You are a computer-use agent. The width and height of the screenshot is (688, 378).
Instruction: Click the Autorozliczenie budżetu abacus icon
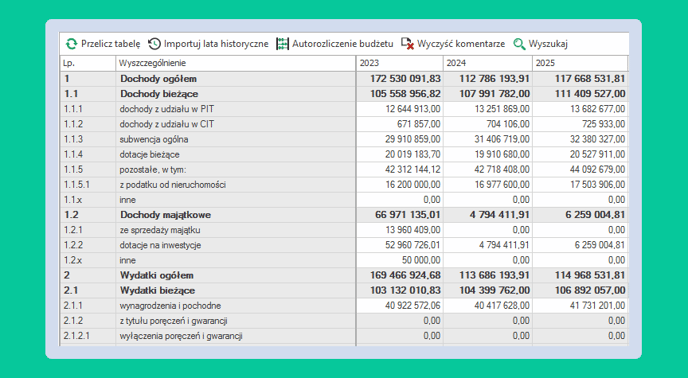tap(283, 44)
